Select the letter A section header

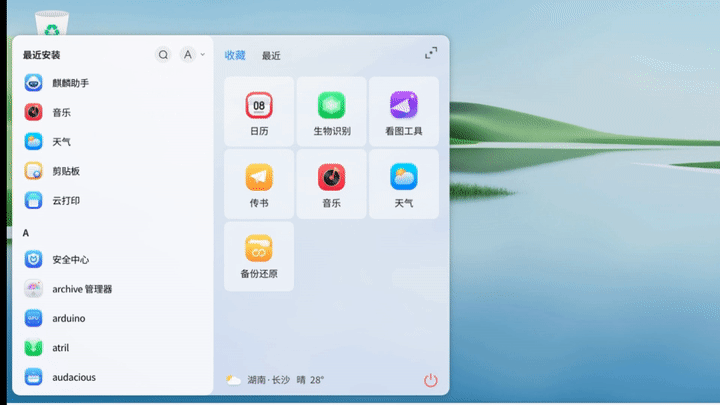[x=26, y=233]
